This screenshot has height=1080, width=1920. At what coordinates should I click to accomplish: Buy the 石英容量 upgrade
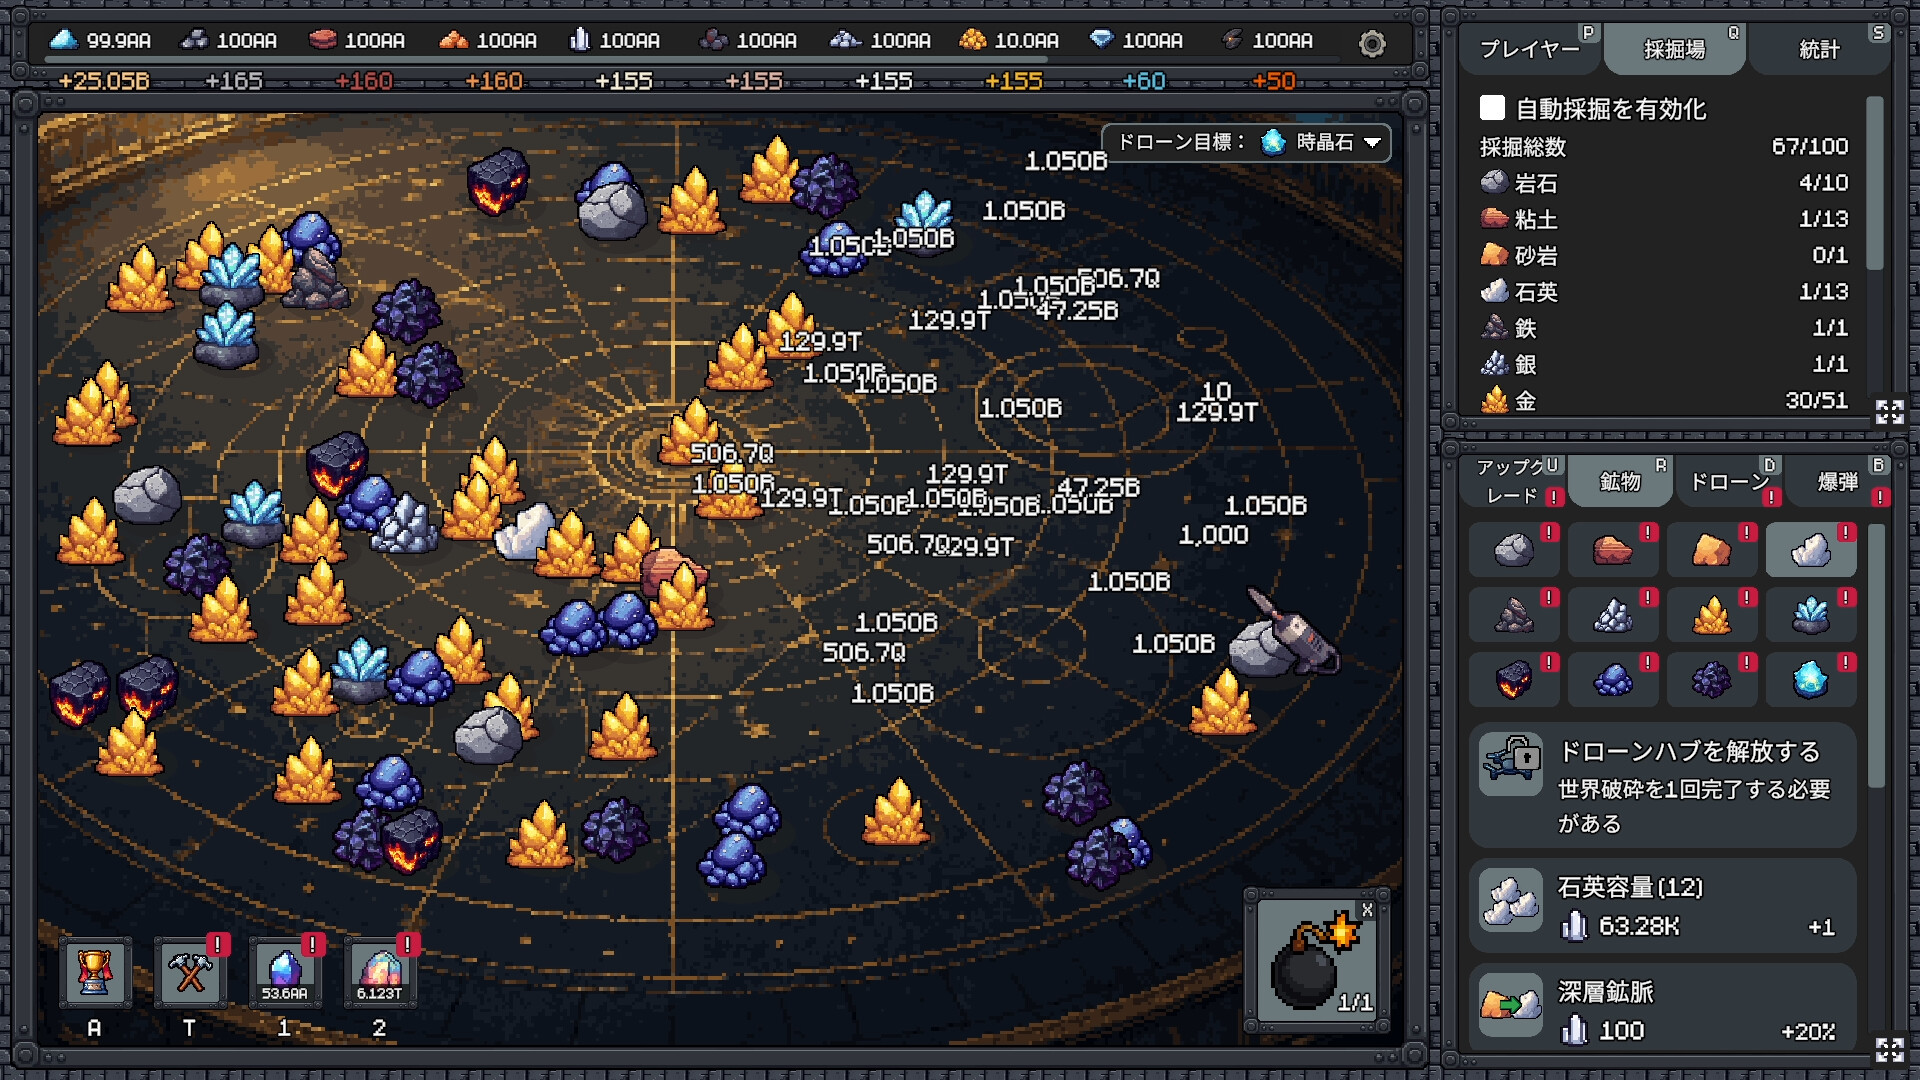pyautogui.click(x=1662, y=905)
